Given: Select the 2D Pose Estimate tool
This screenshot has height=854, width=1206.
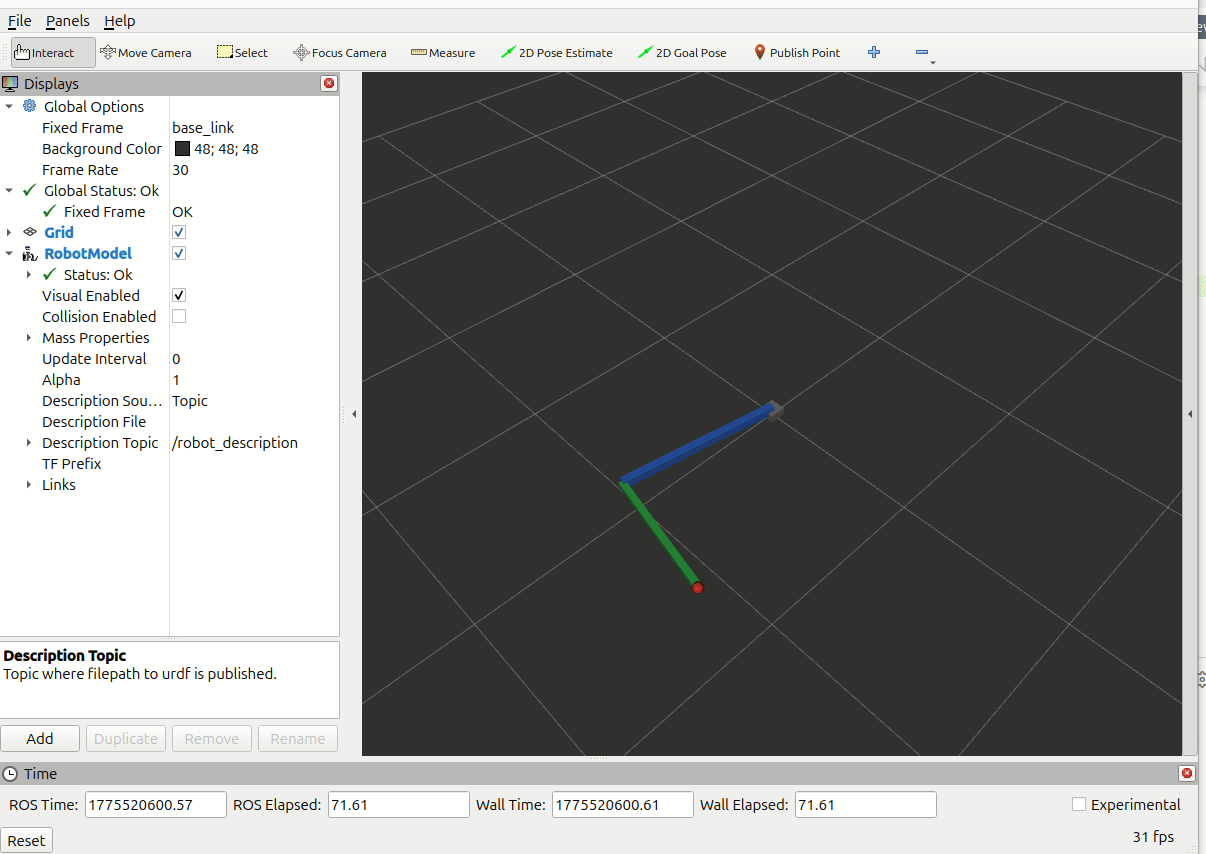Looking at the screenshot, I should pyautogui.click(x=556, y=53).
